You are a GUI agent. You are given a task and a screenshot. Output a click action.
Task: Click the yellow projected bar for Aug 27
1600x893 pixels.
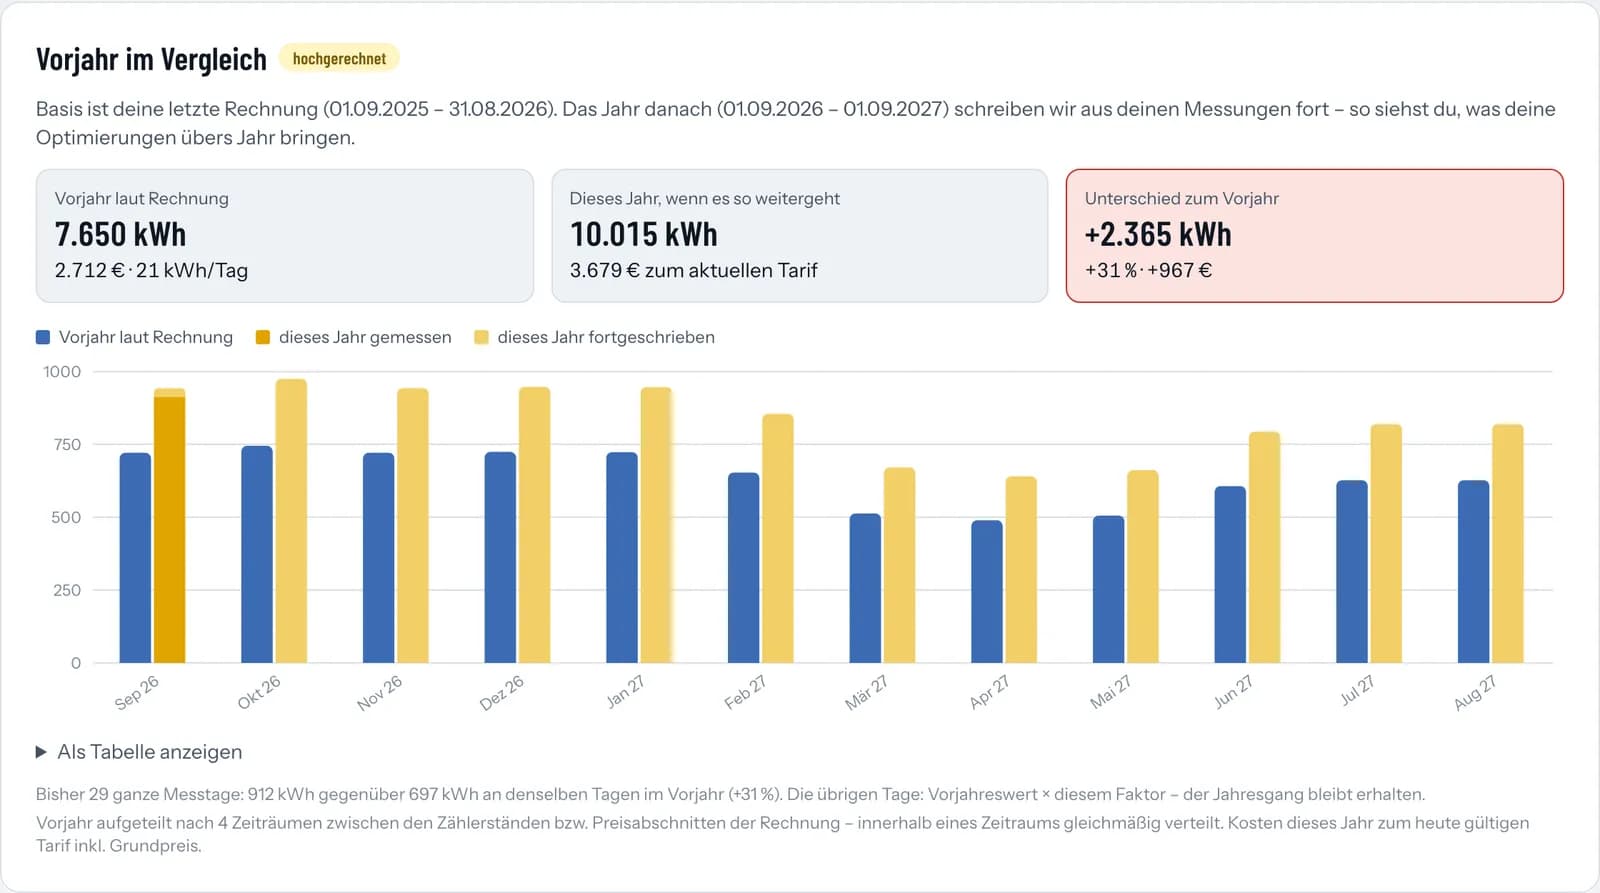click(x=1508, y=544)
